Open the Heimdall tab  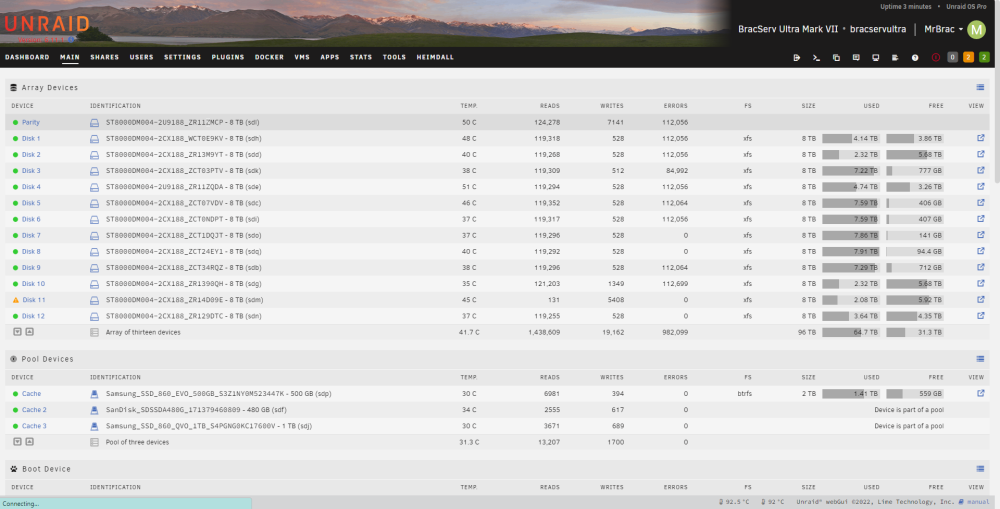click(435, 57)
